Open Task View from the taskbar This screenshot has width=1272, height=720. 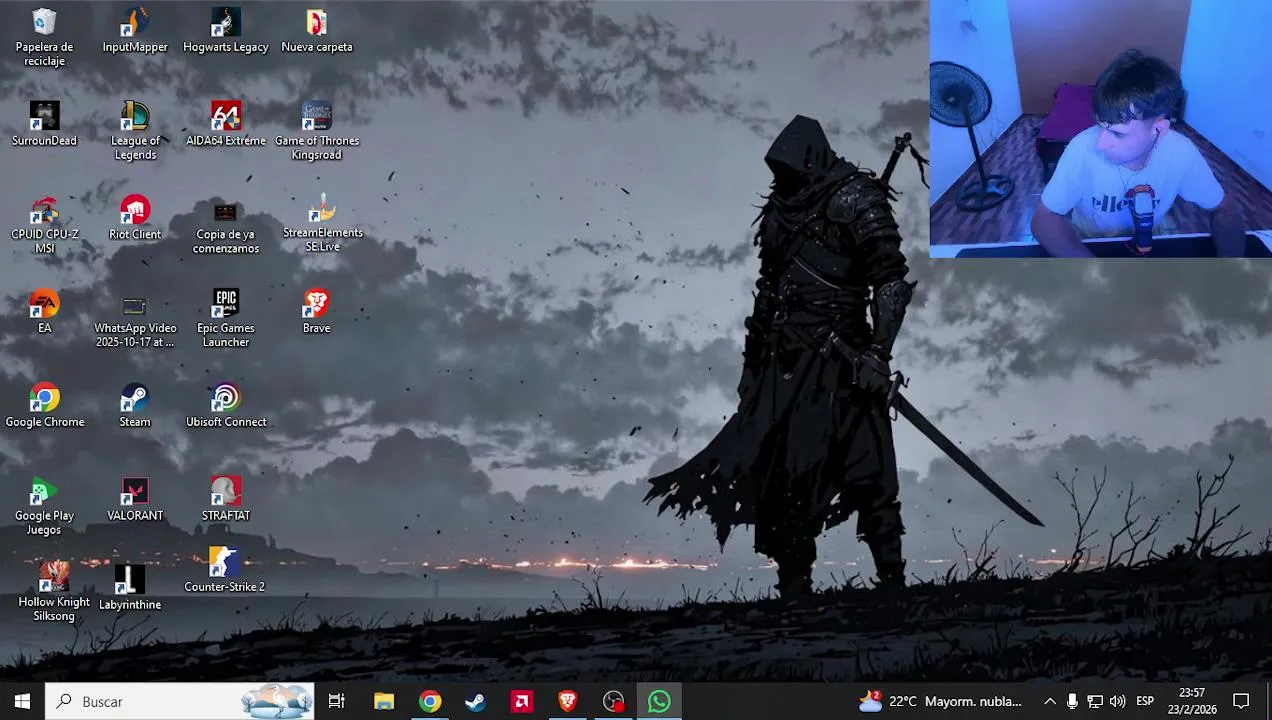tap(337, 701)
